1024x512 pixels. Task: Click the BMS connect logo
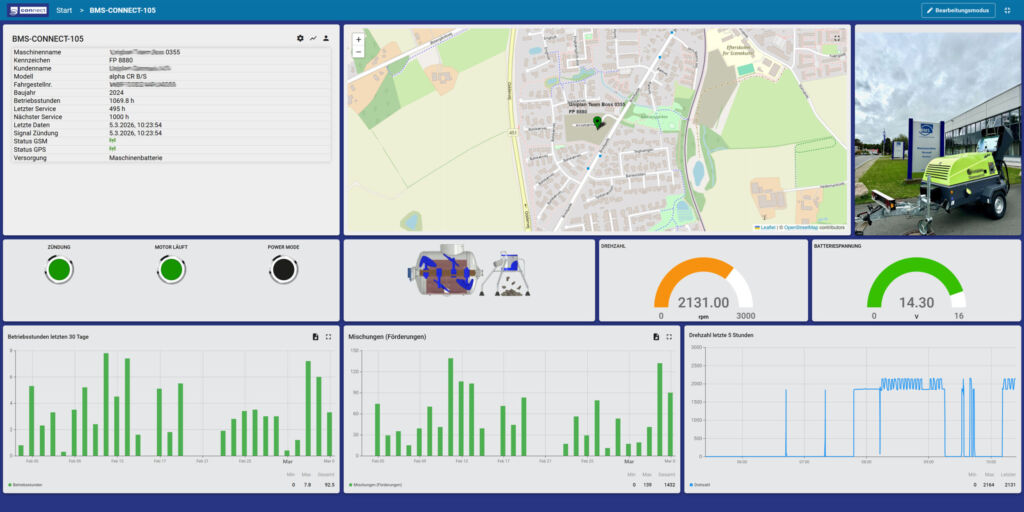28,10
